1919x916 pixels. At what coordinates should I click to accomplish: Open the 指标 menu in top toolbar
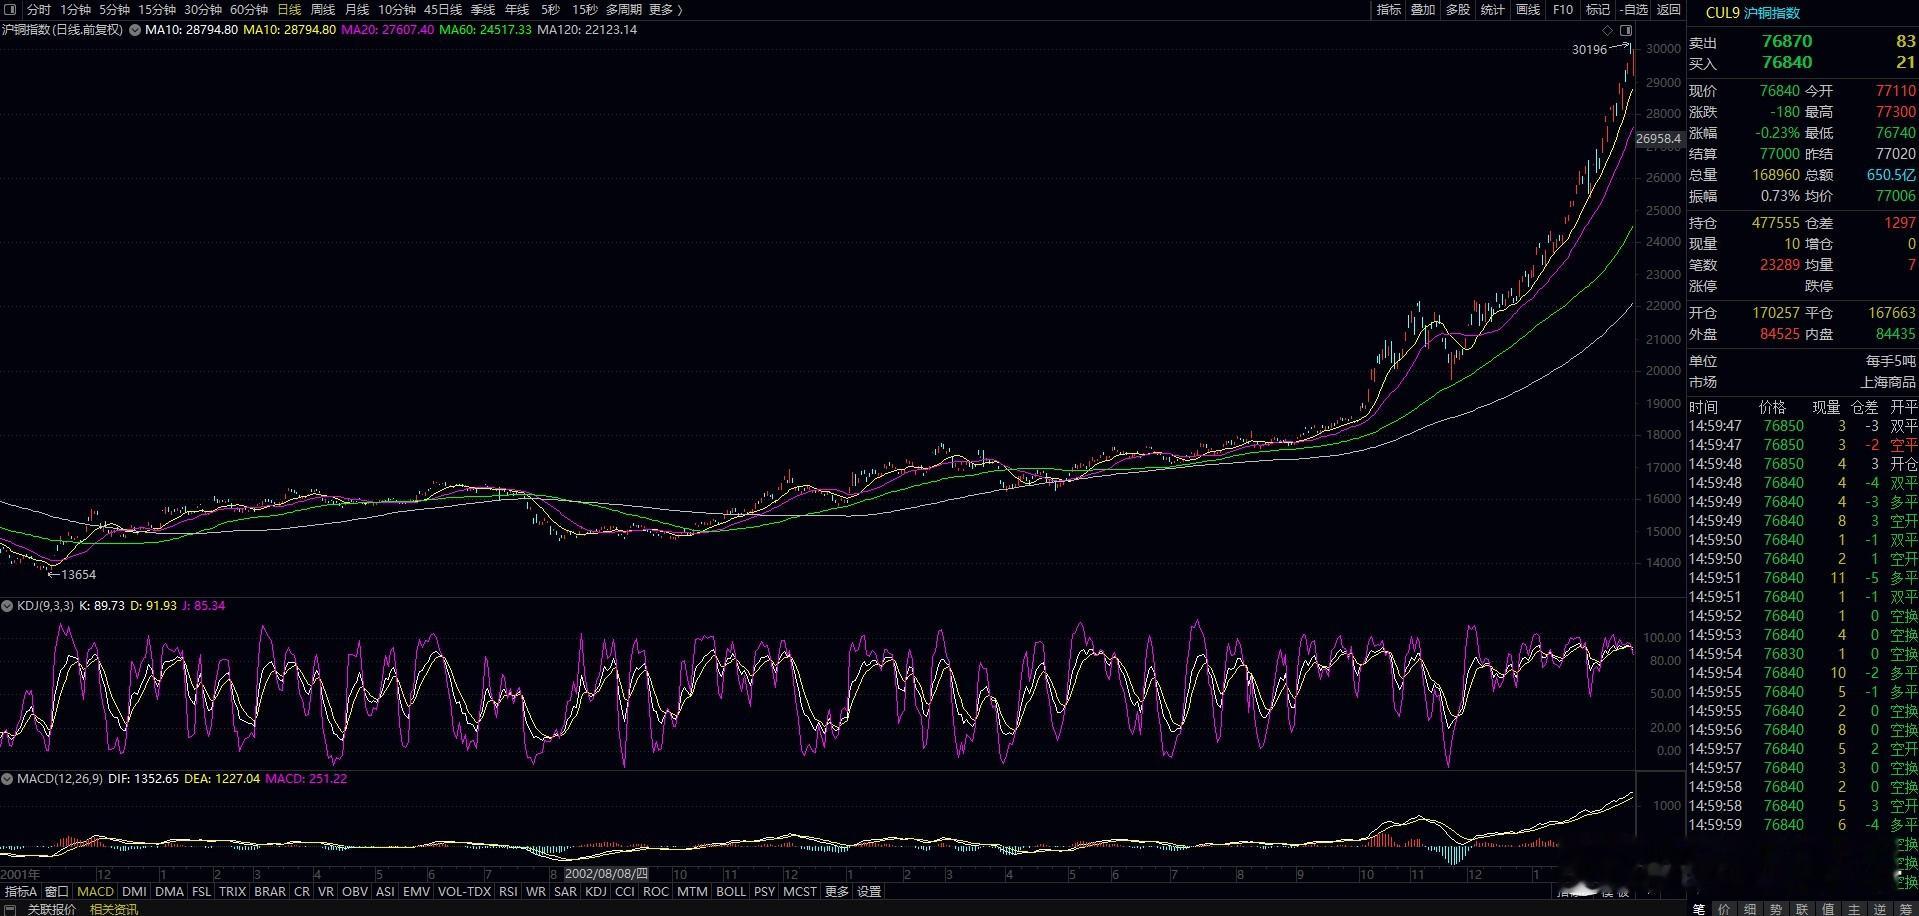1389,9
